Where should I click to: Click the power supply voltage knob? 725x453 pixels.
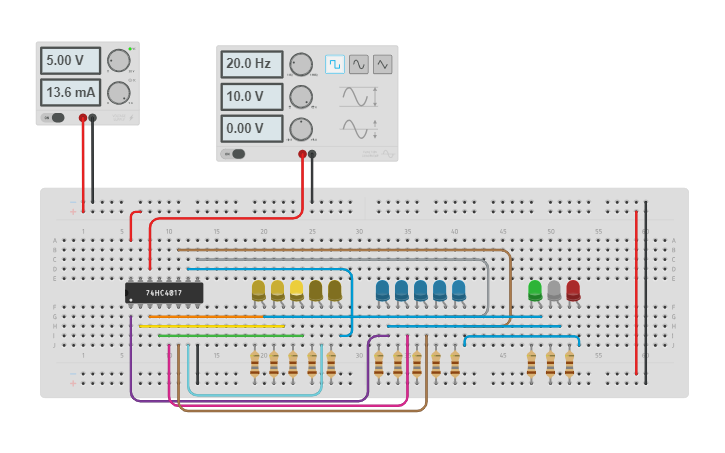point(118,60)
